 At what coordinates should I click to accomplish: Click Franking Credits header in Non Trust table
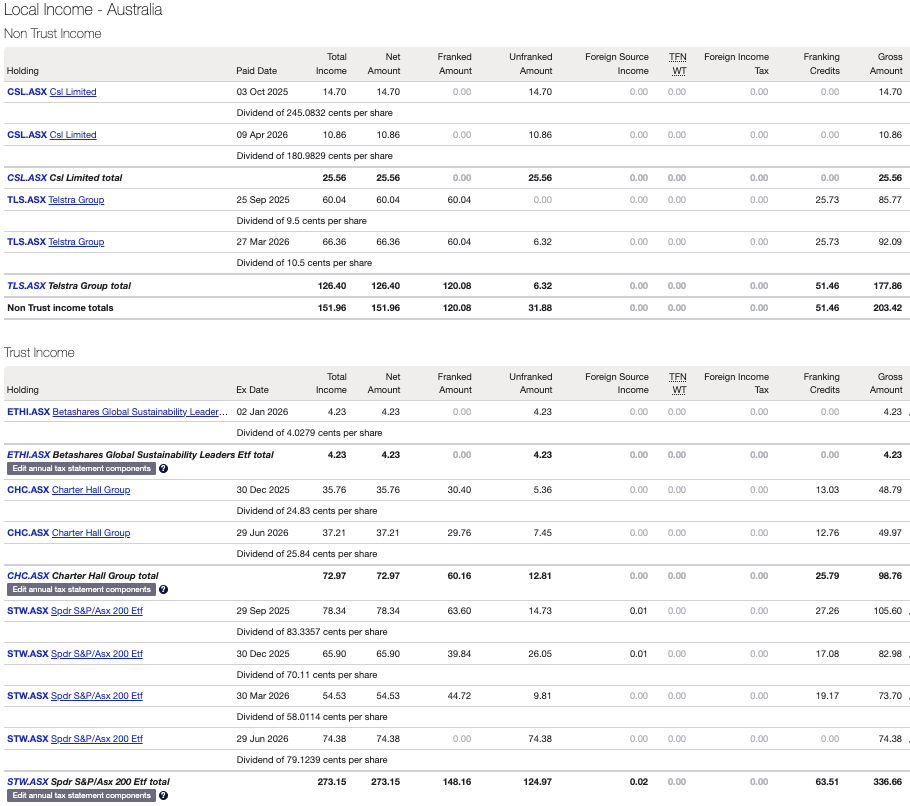click(x=821, y=64)
